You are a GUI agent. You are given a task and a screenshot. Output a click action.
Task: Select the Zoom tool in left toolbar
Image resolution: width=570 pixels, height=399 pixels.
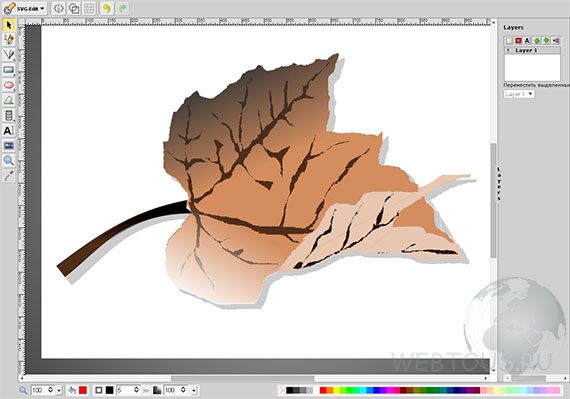click(9, 161)
